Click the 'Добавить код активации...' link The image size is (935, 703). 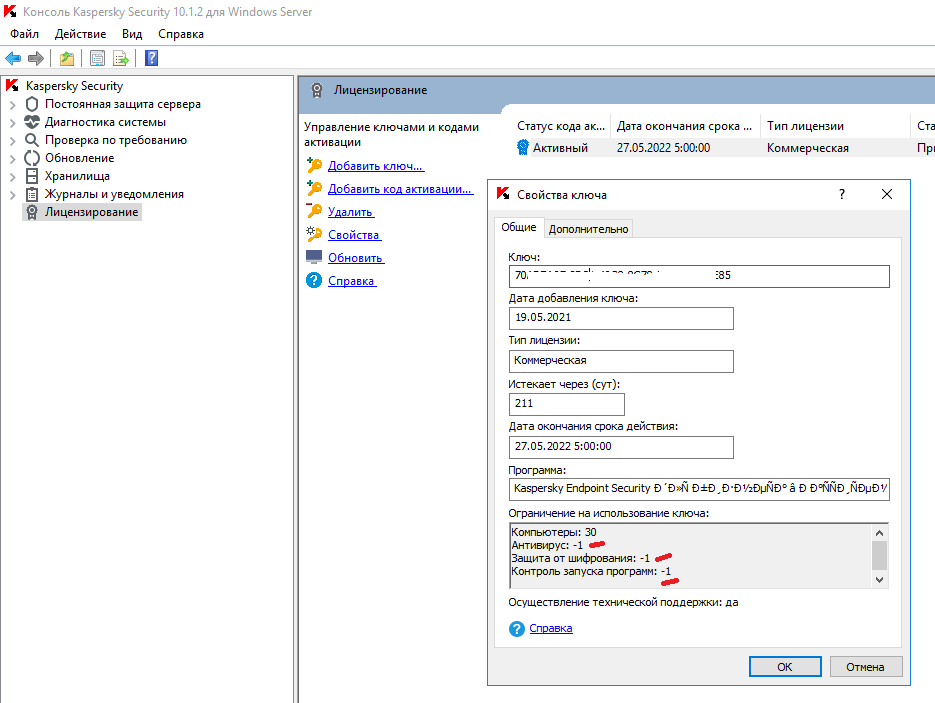pyautogui.click(x=400, y=188)
